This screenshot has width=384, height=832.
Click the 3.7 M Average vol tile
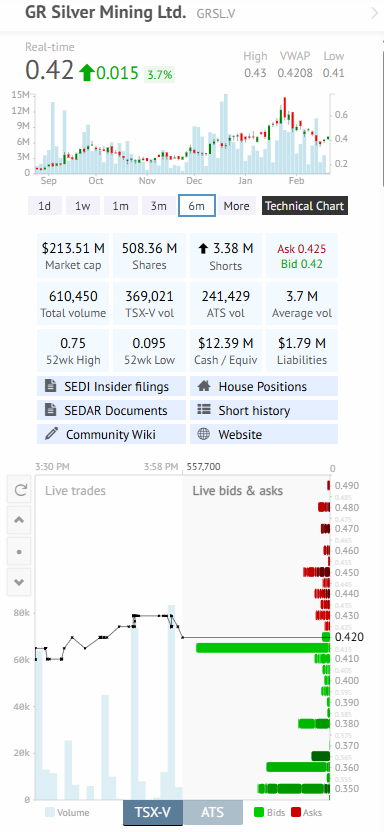[x=302, y=303]
